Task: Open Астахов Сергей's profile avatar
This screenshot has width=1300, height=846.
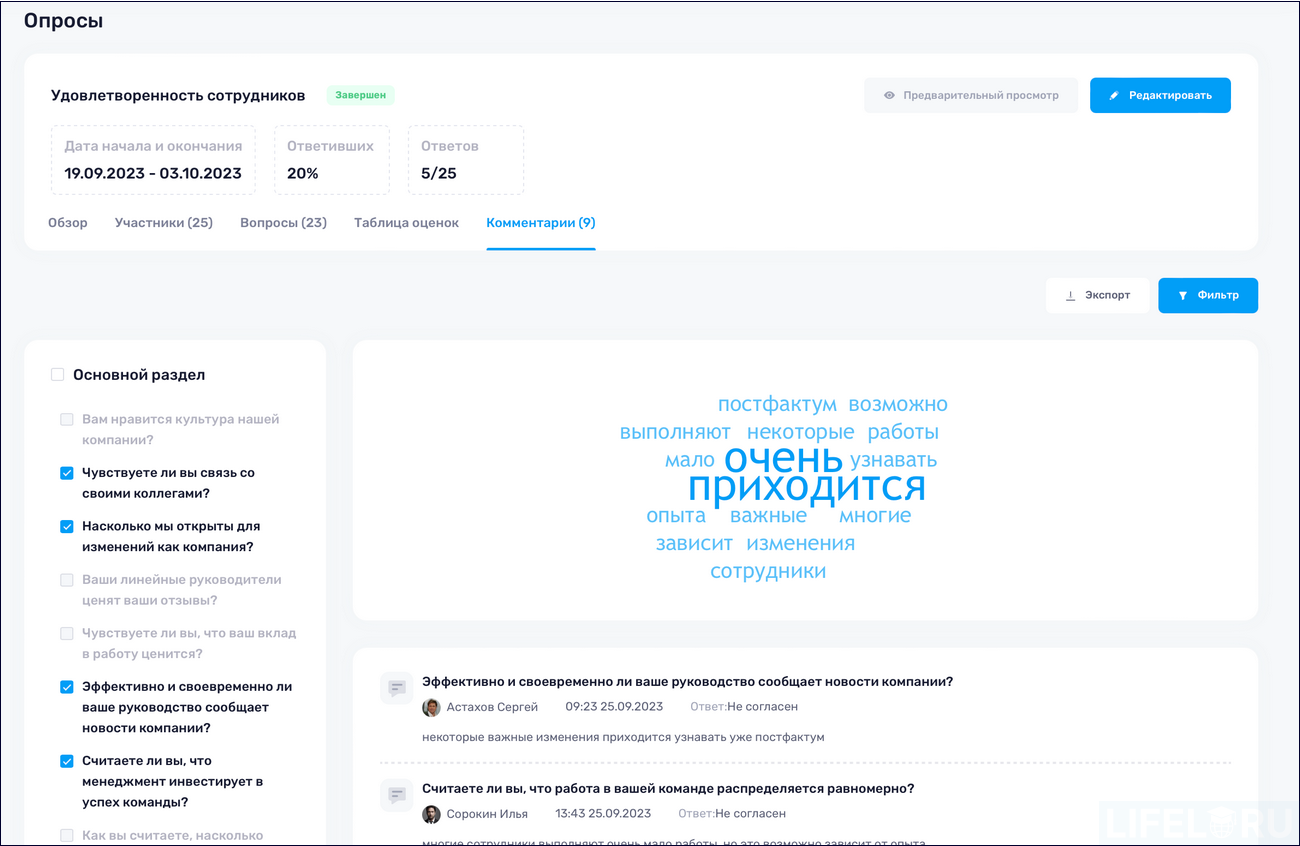Action: point(431,707)
